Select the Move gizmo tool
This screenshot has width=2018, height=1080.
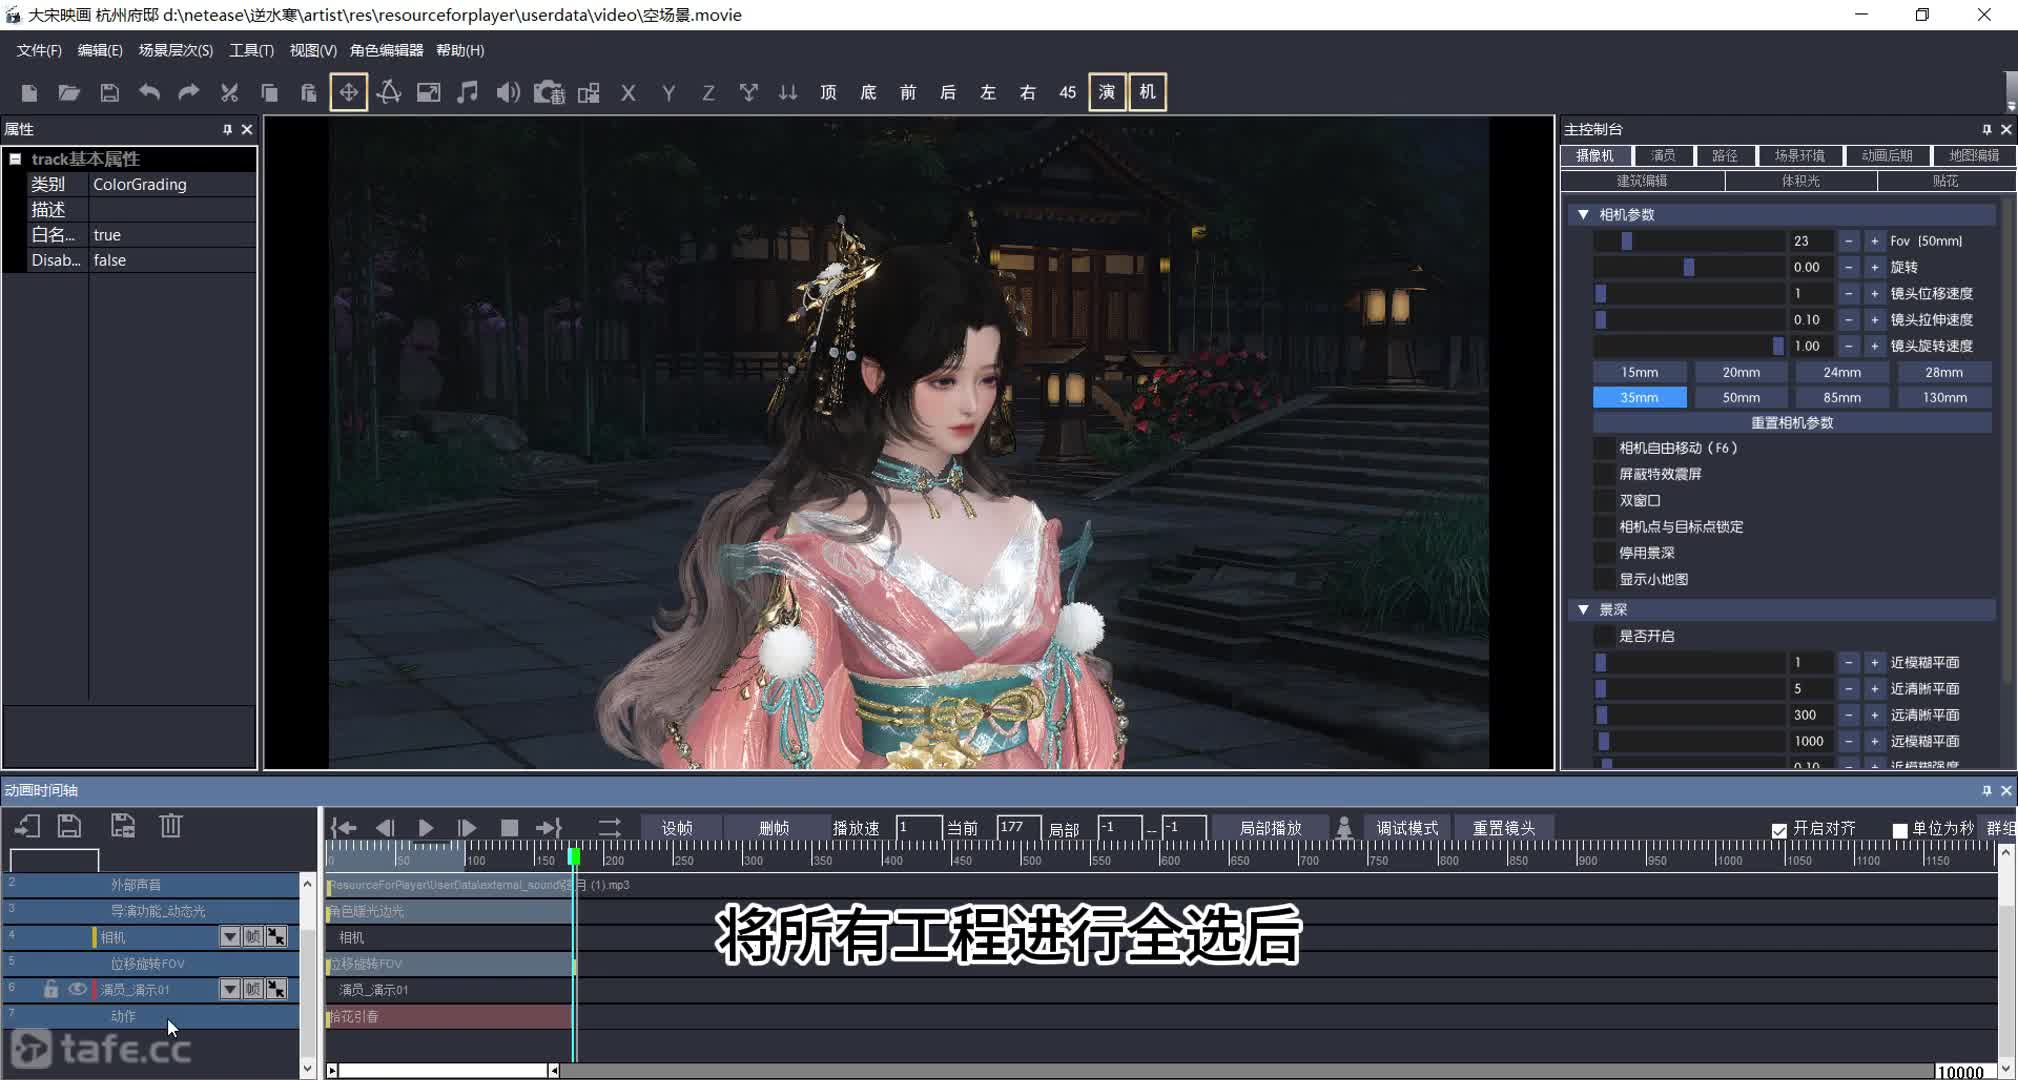[349, 93]
